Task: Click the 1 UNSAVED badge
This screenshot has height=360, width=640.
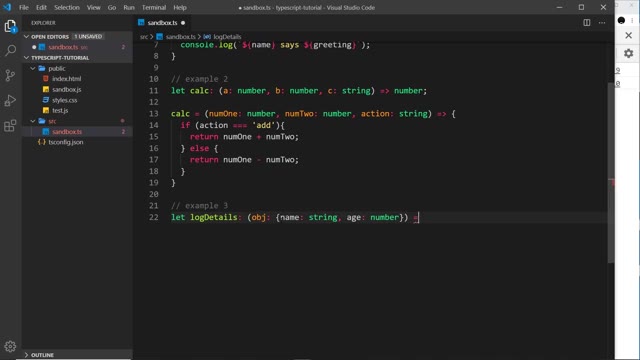Action: (x=88, y=37)
